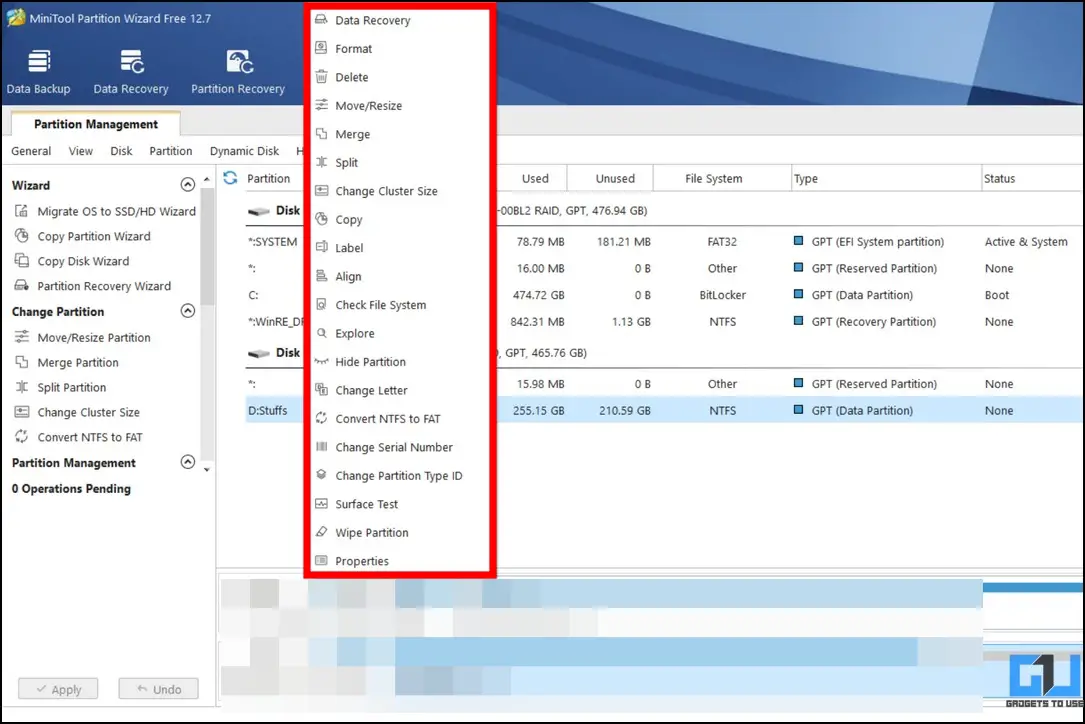Sort by the File System column header
This screenshot has width=1085, height=724.
tap(722, 178)
